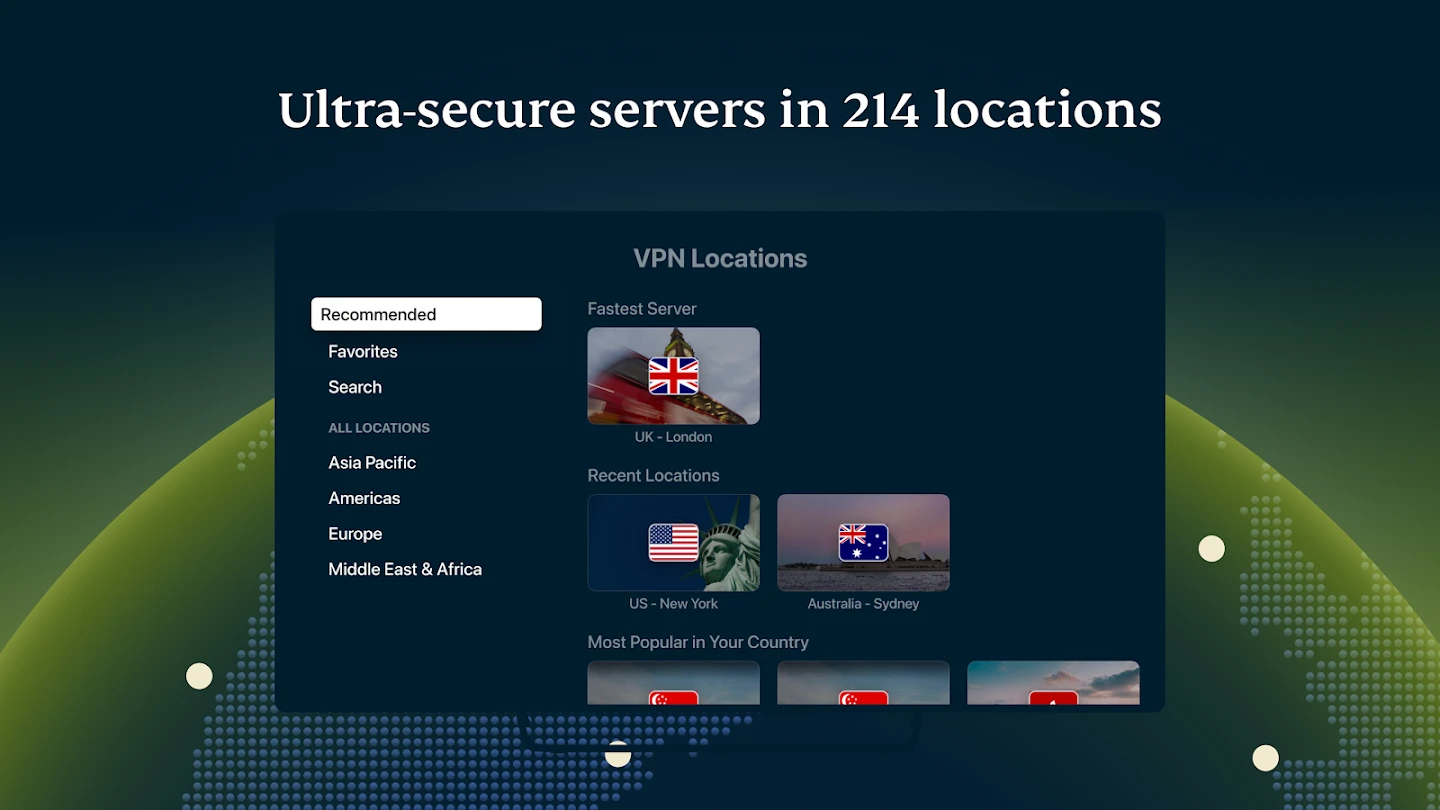This screenshot has height=810, width=1440.
Task: Click the 'Australia - Sydney' label
Action: [x=863, y=604]
